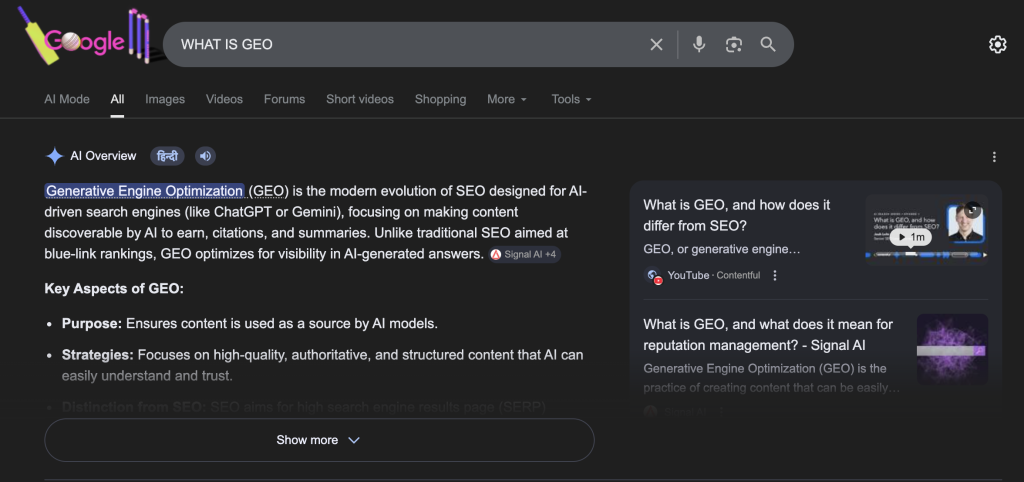The width and height of the screenshot is (1024, 482).
Task: Expand AI Overview with Show more
Action: click(318, 440)
